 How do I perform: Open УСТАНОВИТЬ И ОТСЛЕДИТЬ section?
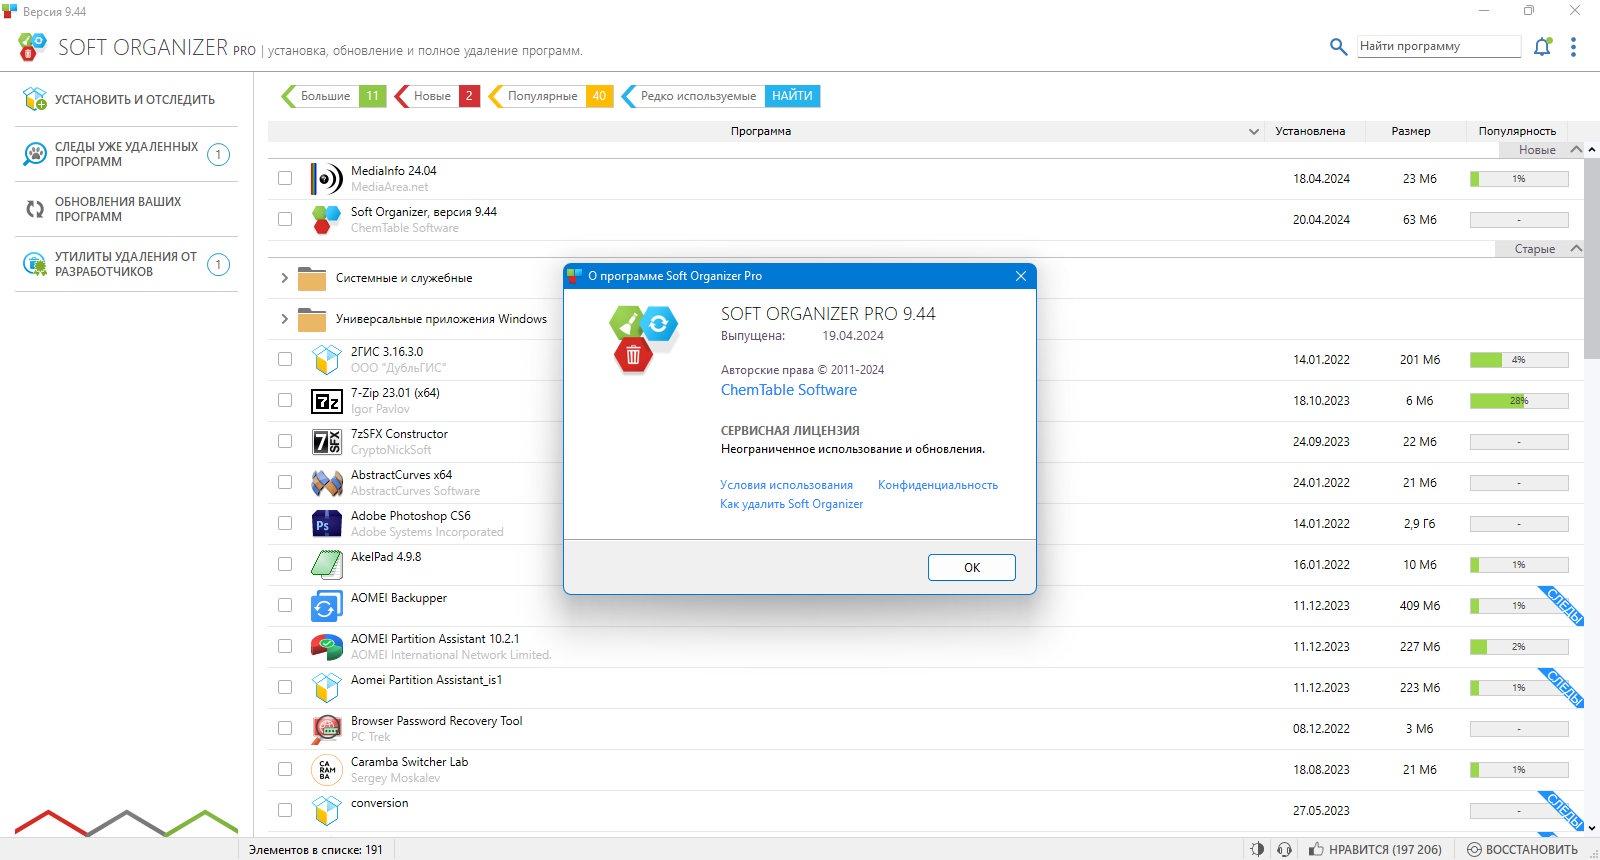click(126, 99)
